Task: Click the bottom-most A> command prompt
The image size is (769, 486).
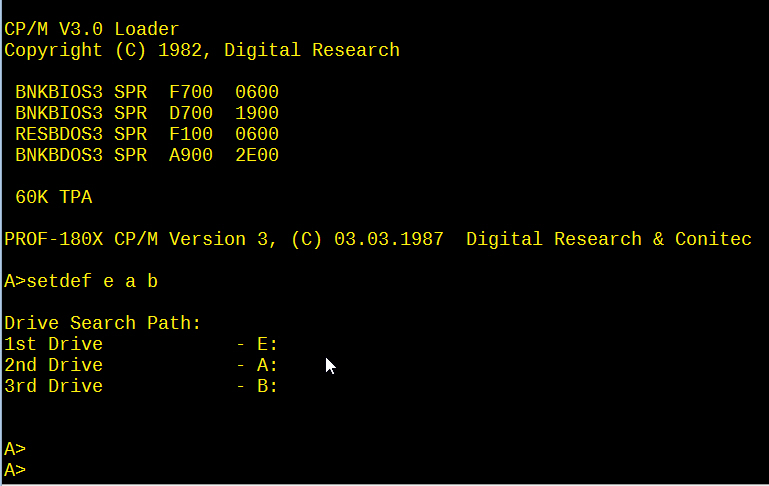Action: [15, 470]
